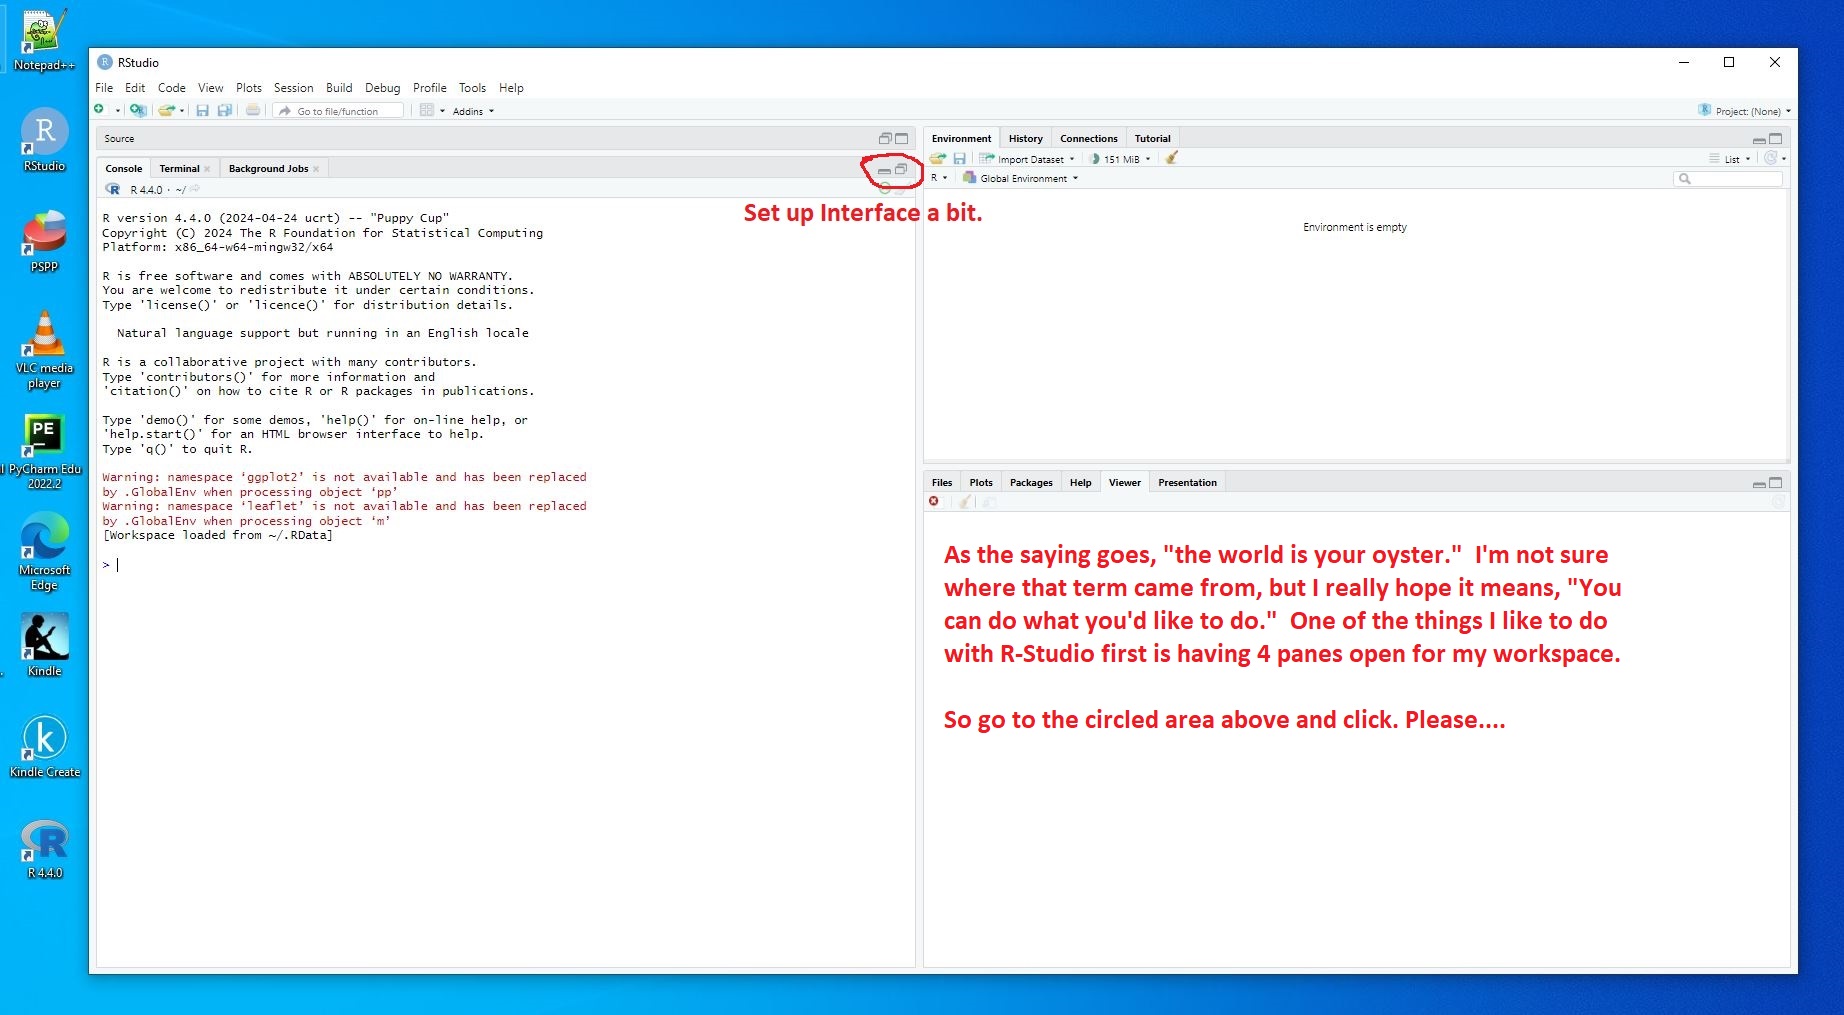Click the Load Workspace folder icon in Environment

point(937,159)
